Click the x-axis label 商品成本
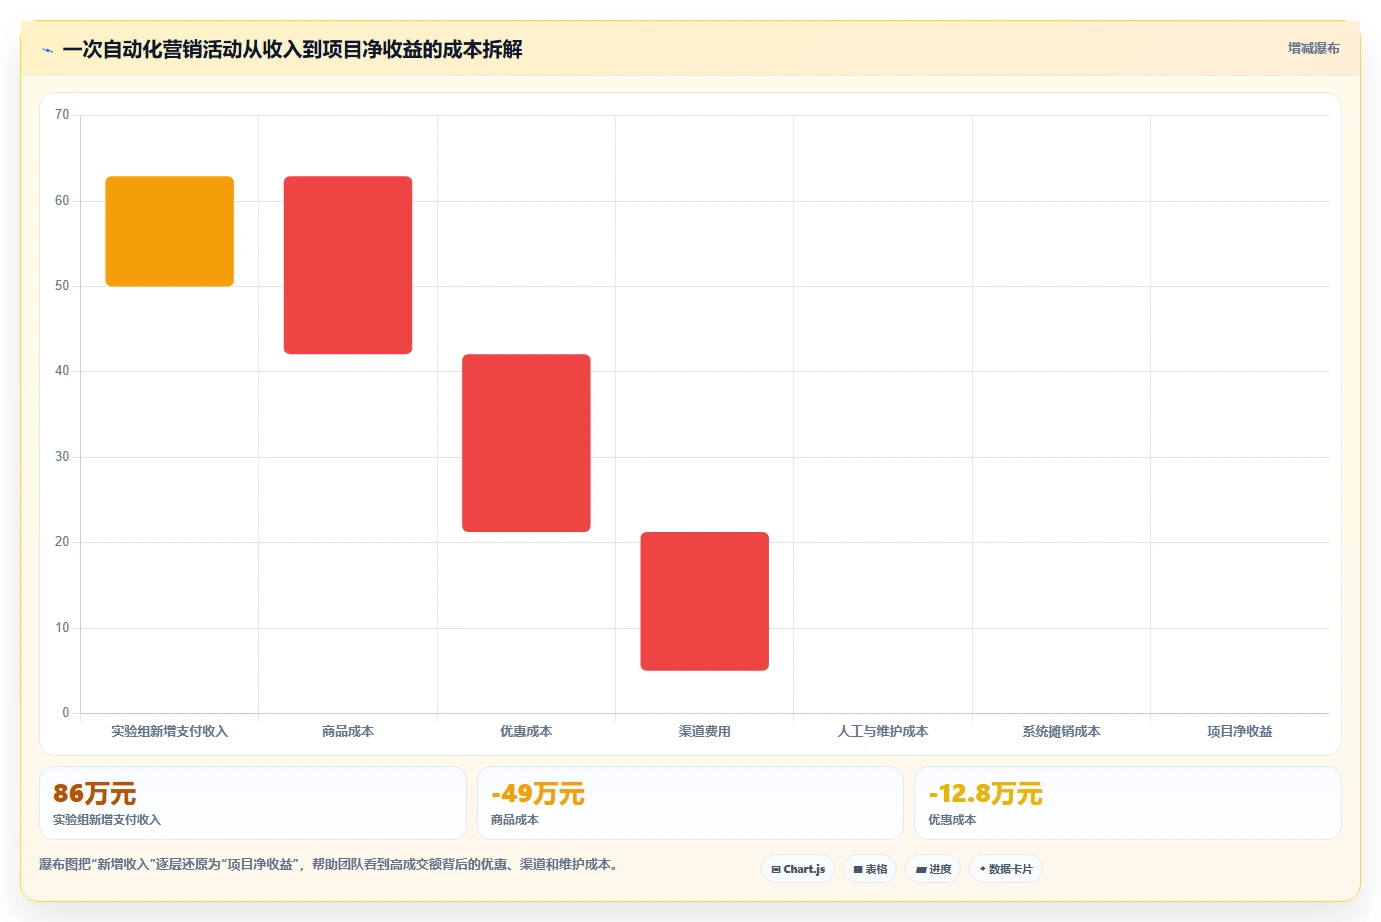 [348, 731]
